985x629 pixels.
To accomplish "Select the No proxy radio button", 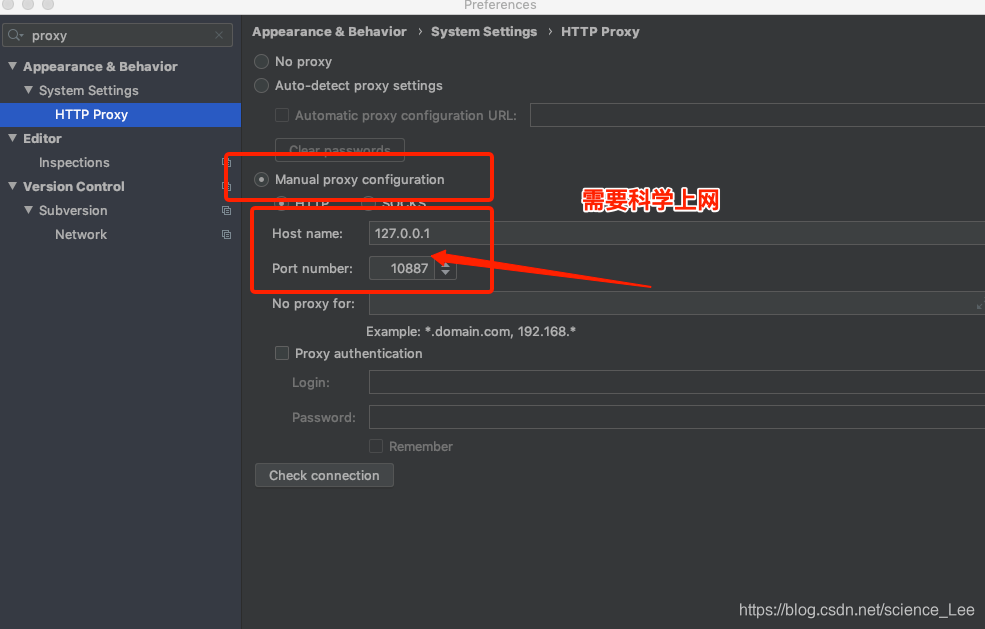I will (261, 62).
